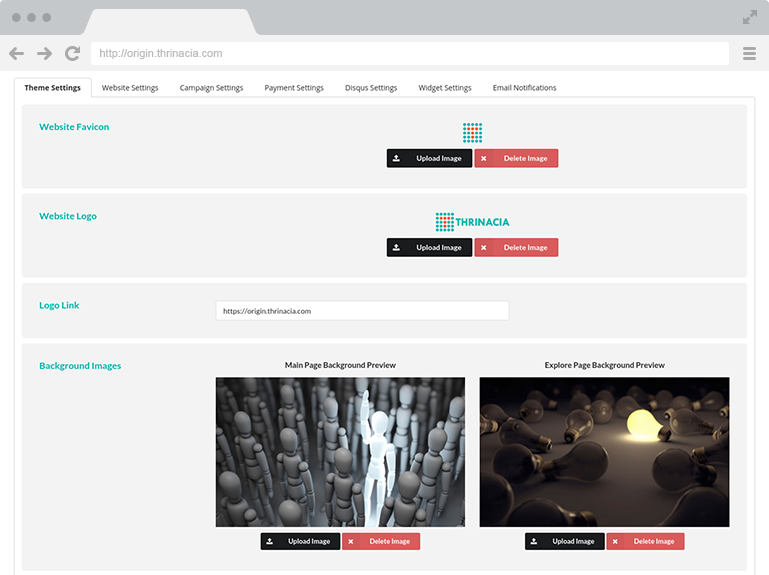Open the Widget Settings tab

445,88
